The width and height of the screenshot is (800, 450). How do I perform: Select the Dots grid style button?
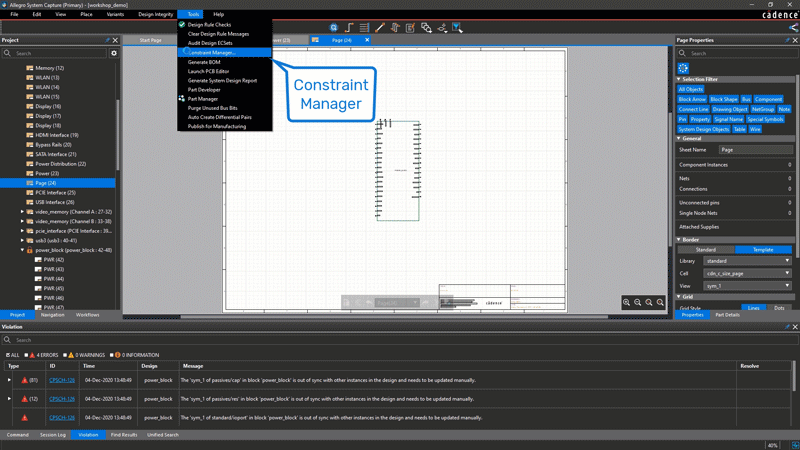click(779, 308)
